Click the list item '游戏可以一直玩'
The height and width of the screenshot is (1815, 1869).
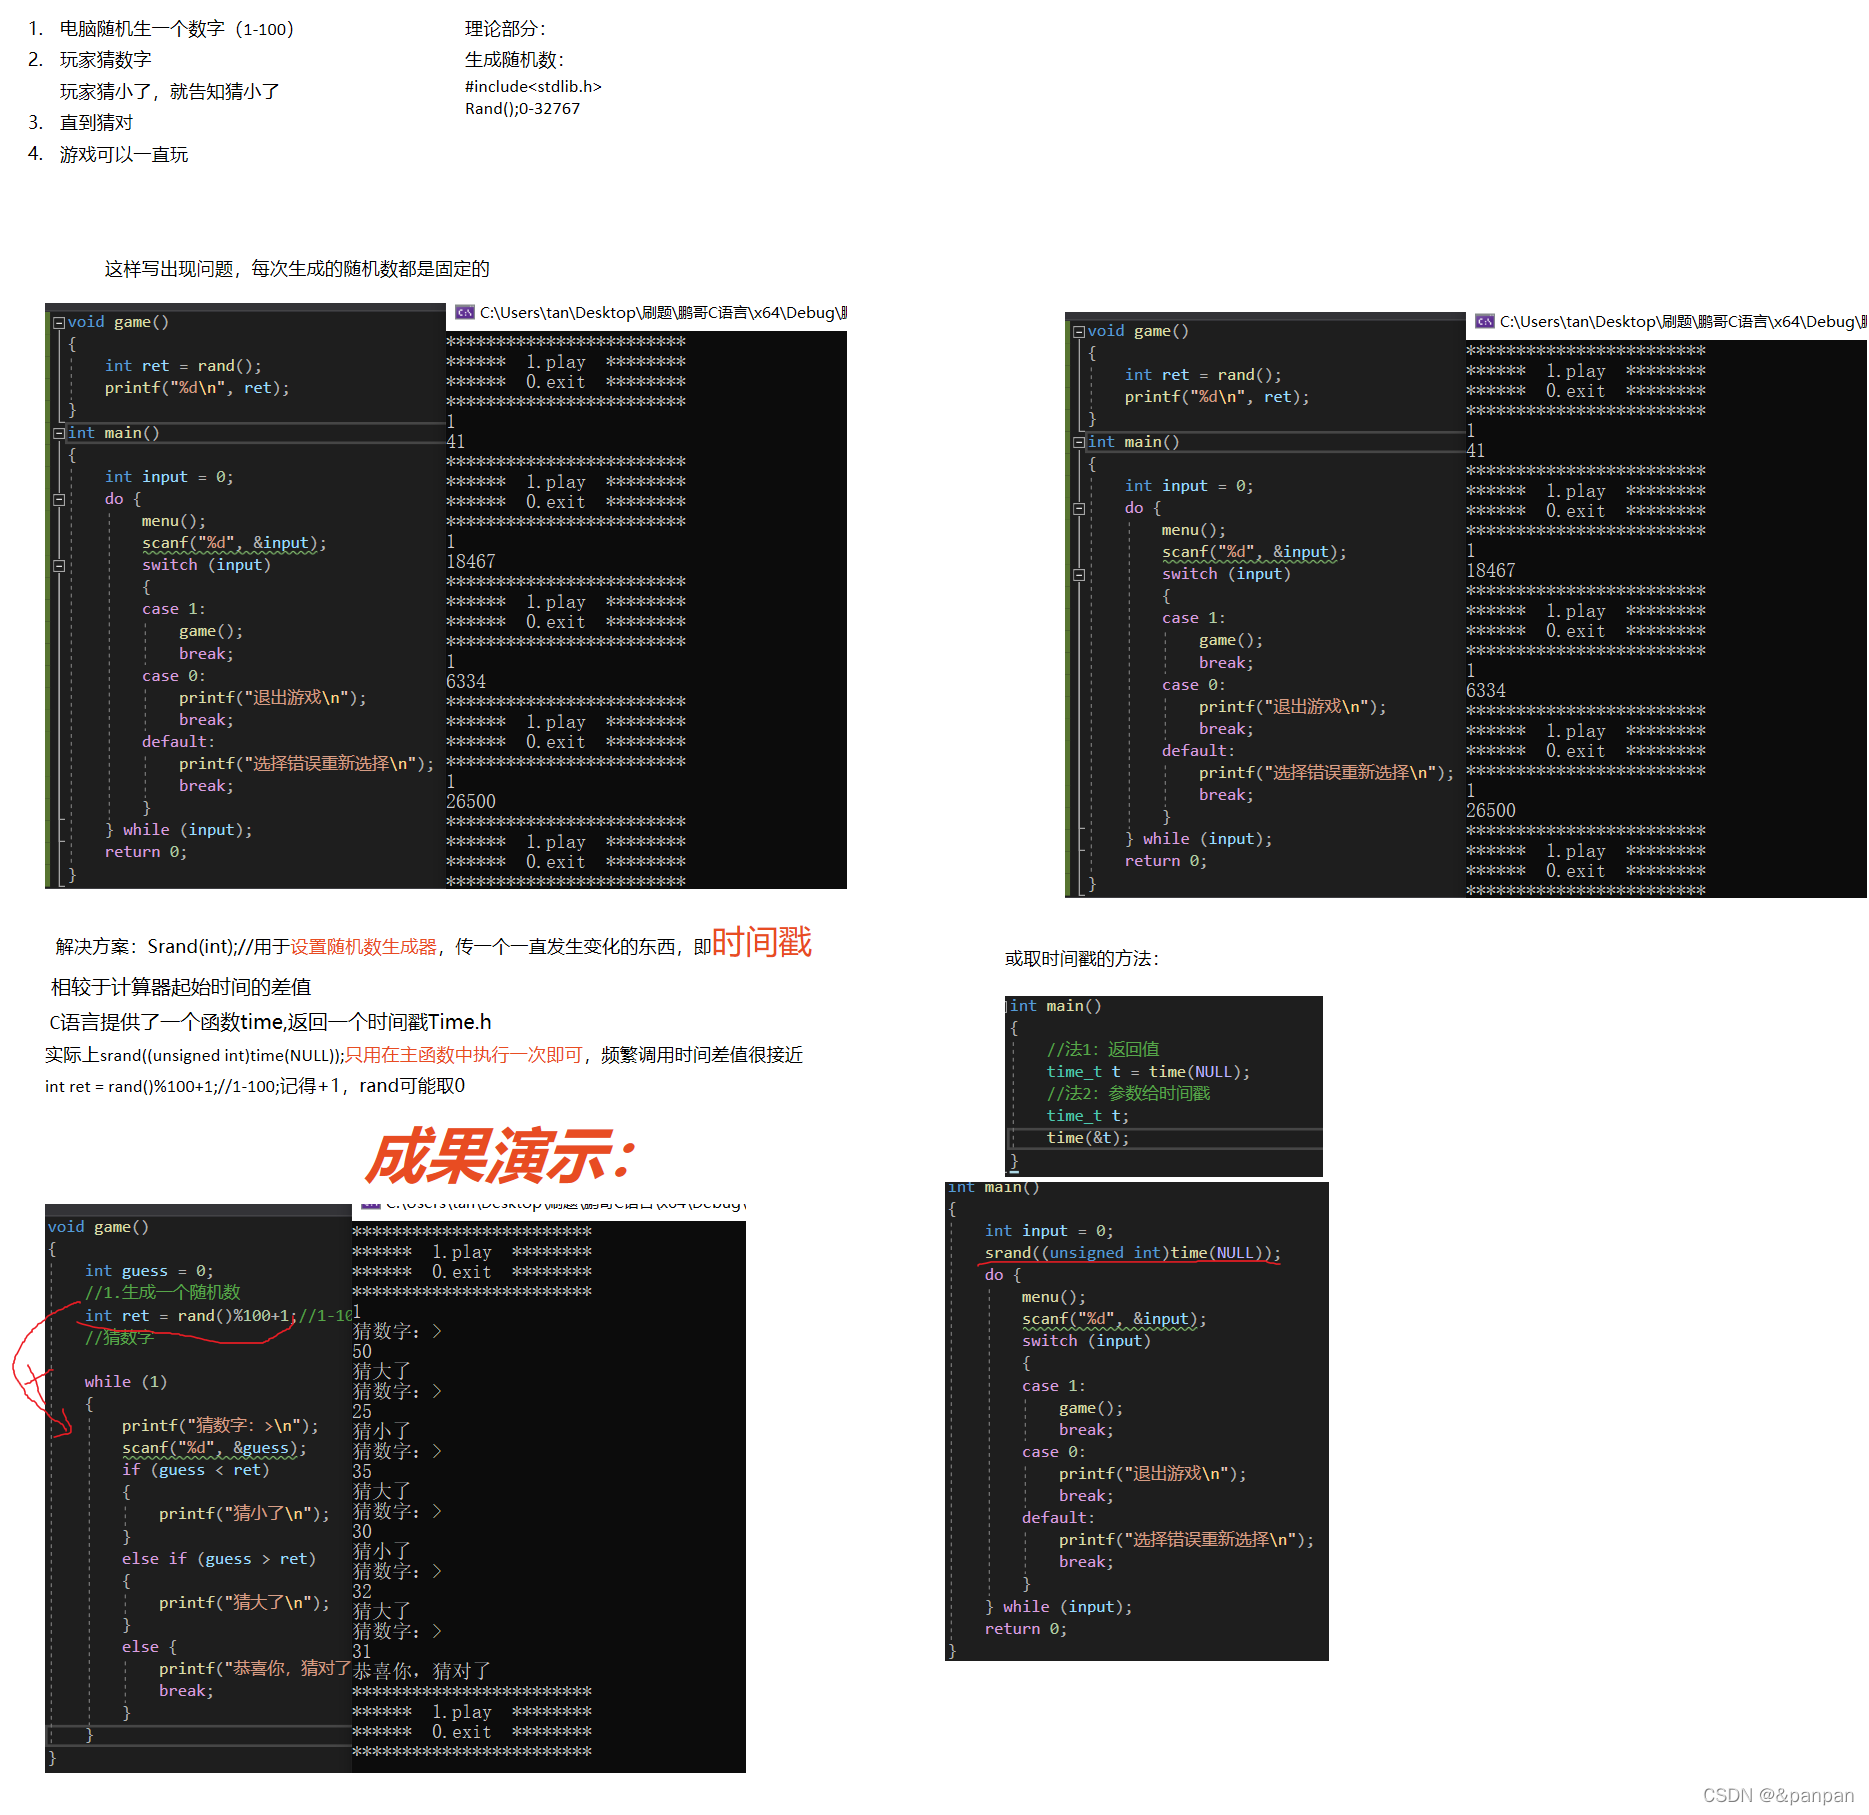[123, 154]
